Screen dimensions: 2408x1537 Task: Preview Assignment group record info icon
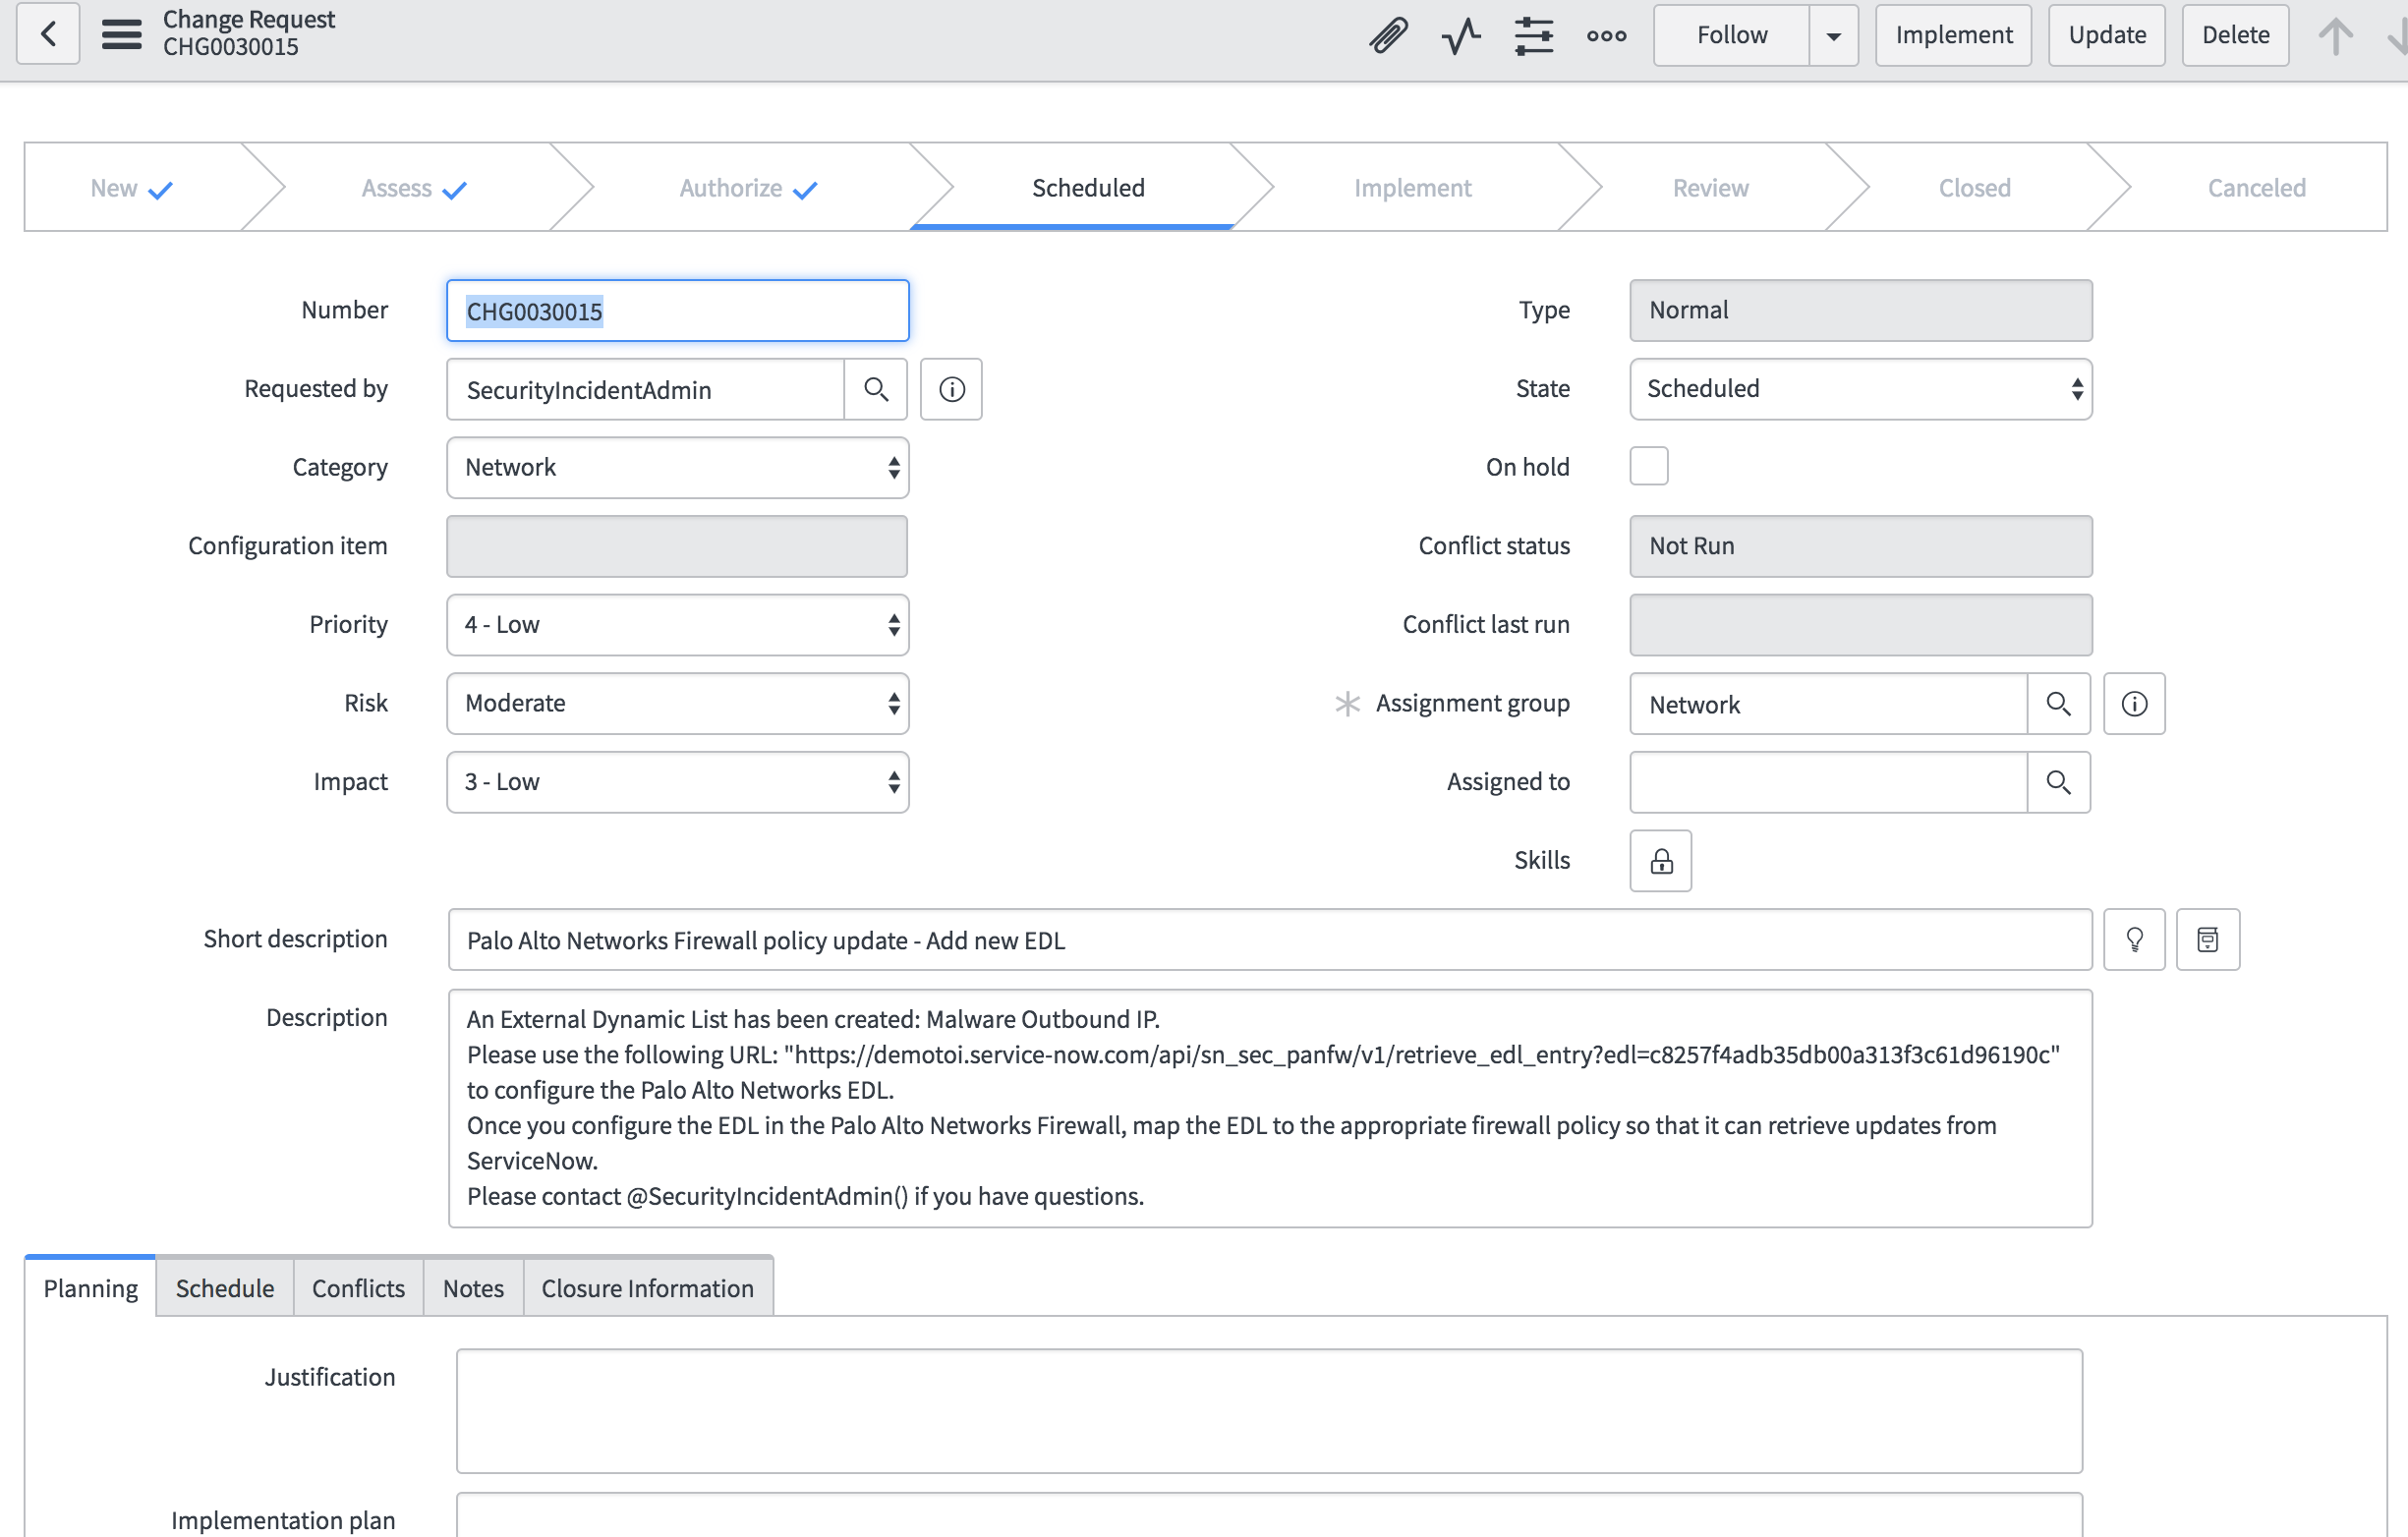2134,704
